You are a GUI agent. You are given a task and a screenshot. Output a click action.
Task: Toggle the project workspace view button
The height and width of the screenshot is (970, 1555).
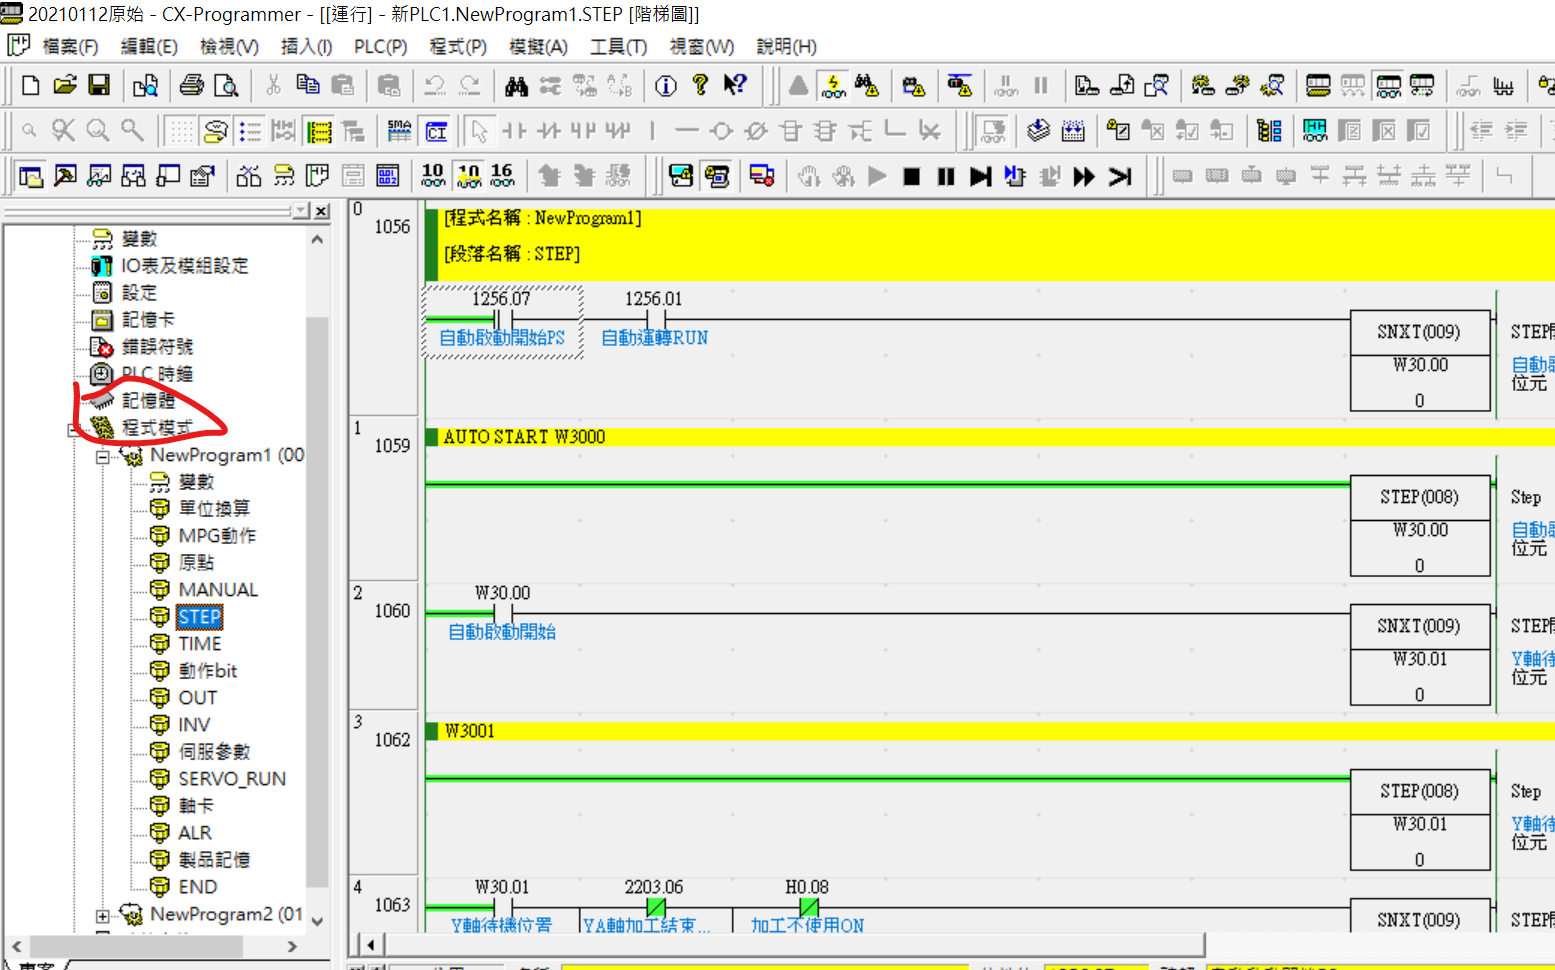coord(31,177)
